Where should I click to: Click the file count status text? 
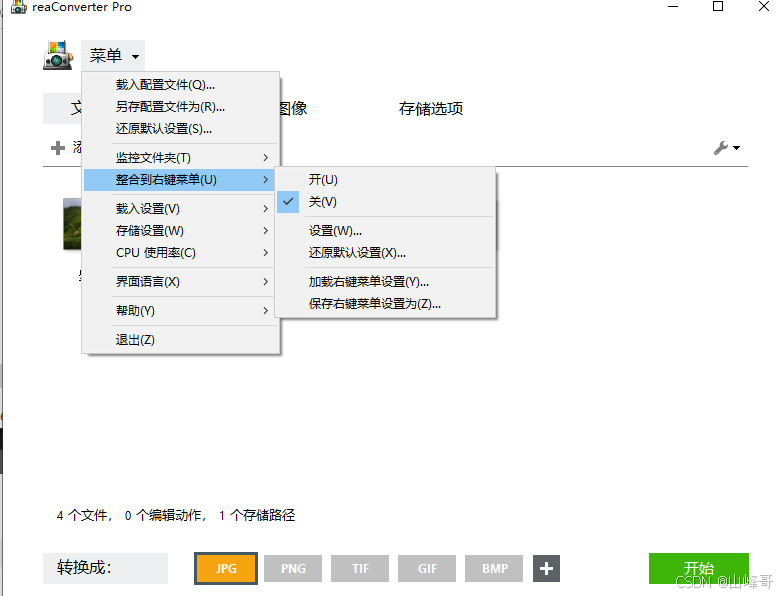[176, 515]
